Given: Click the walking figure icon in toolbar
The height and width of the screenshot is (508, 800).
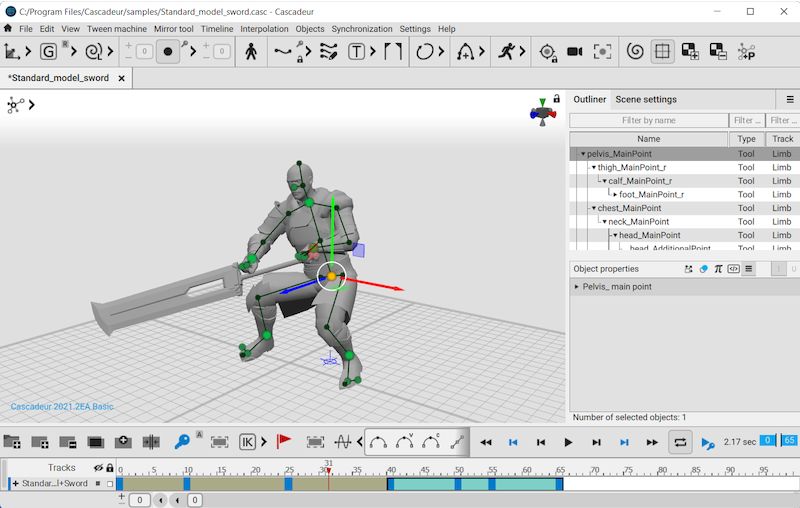Looking at the screenshot, I should tap(250, 51).
